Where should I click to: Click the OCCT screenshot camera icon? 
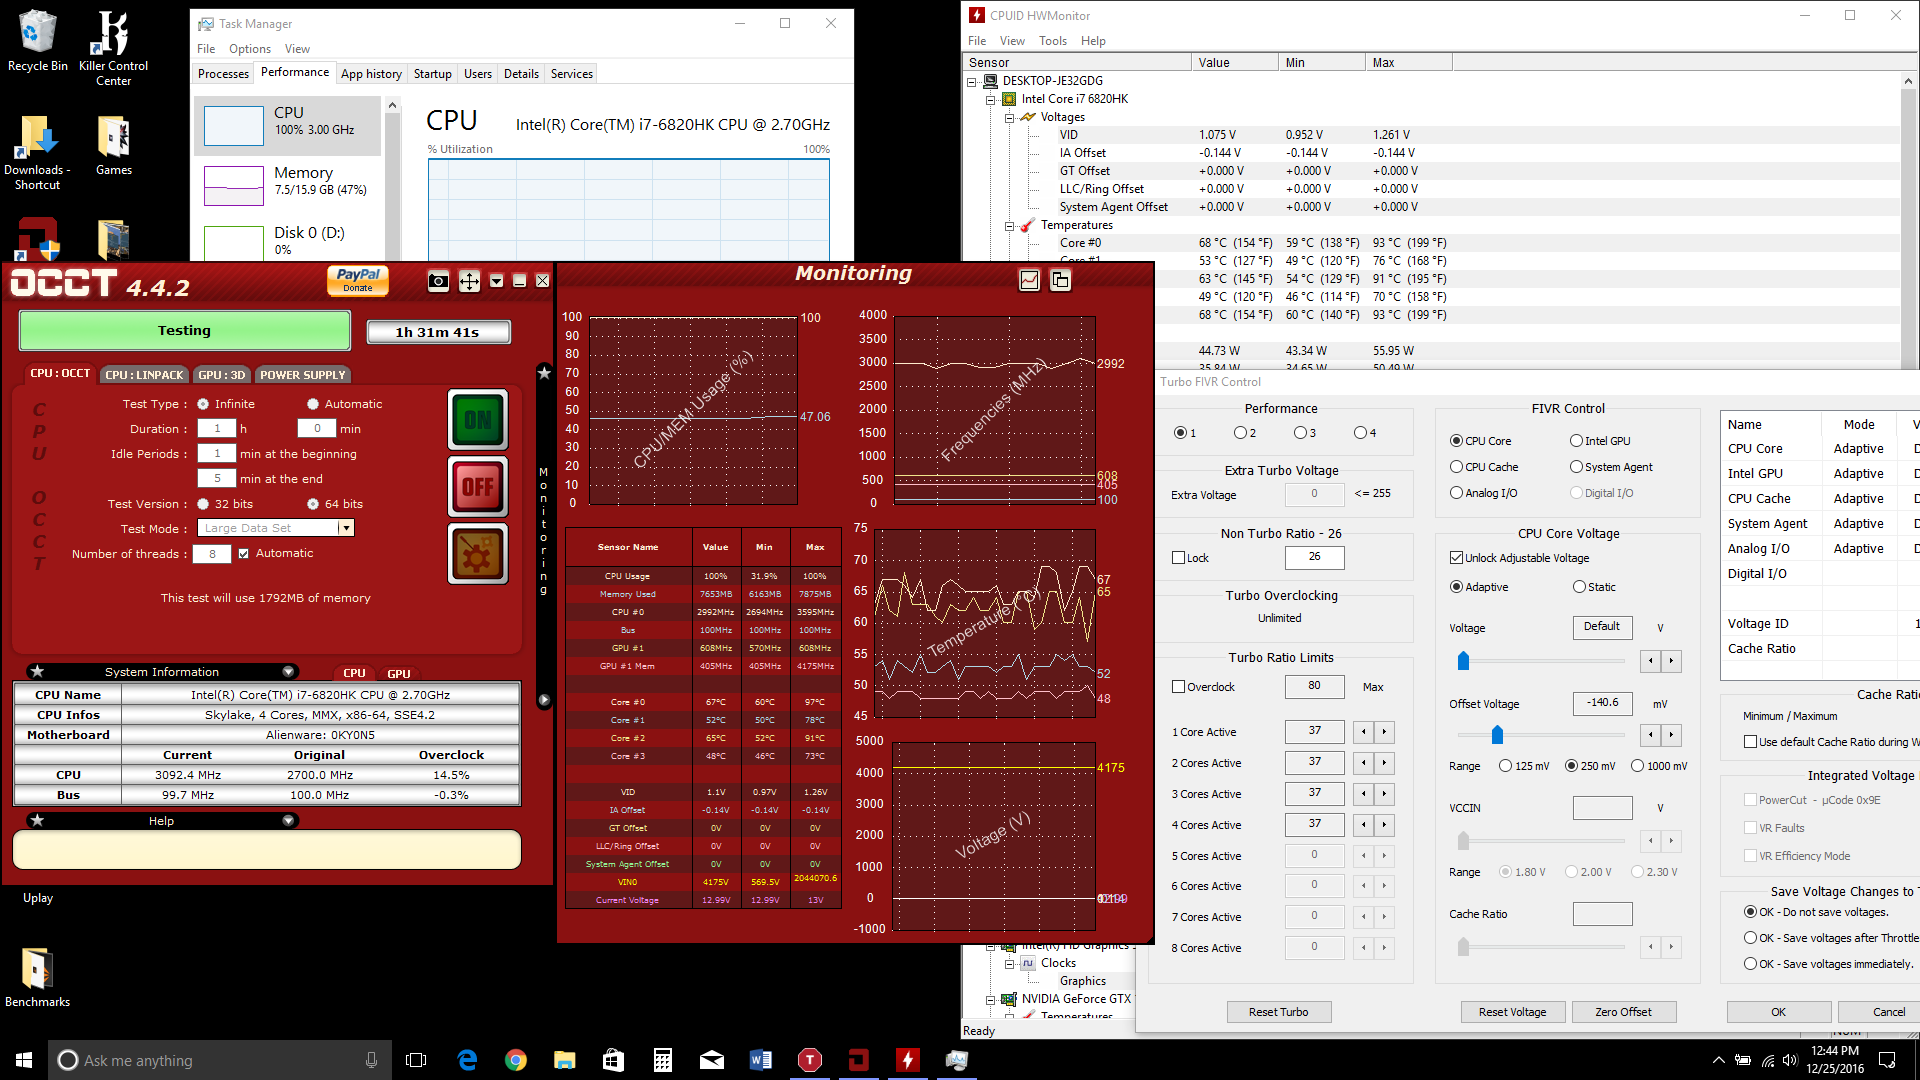click(438, 281)
